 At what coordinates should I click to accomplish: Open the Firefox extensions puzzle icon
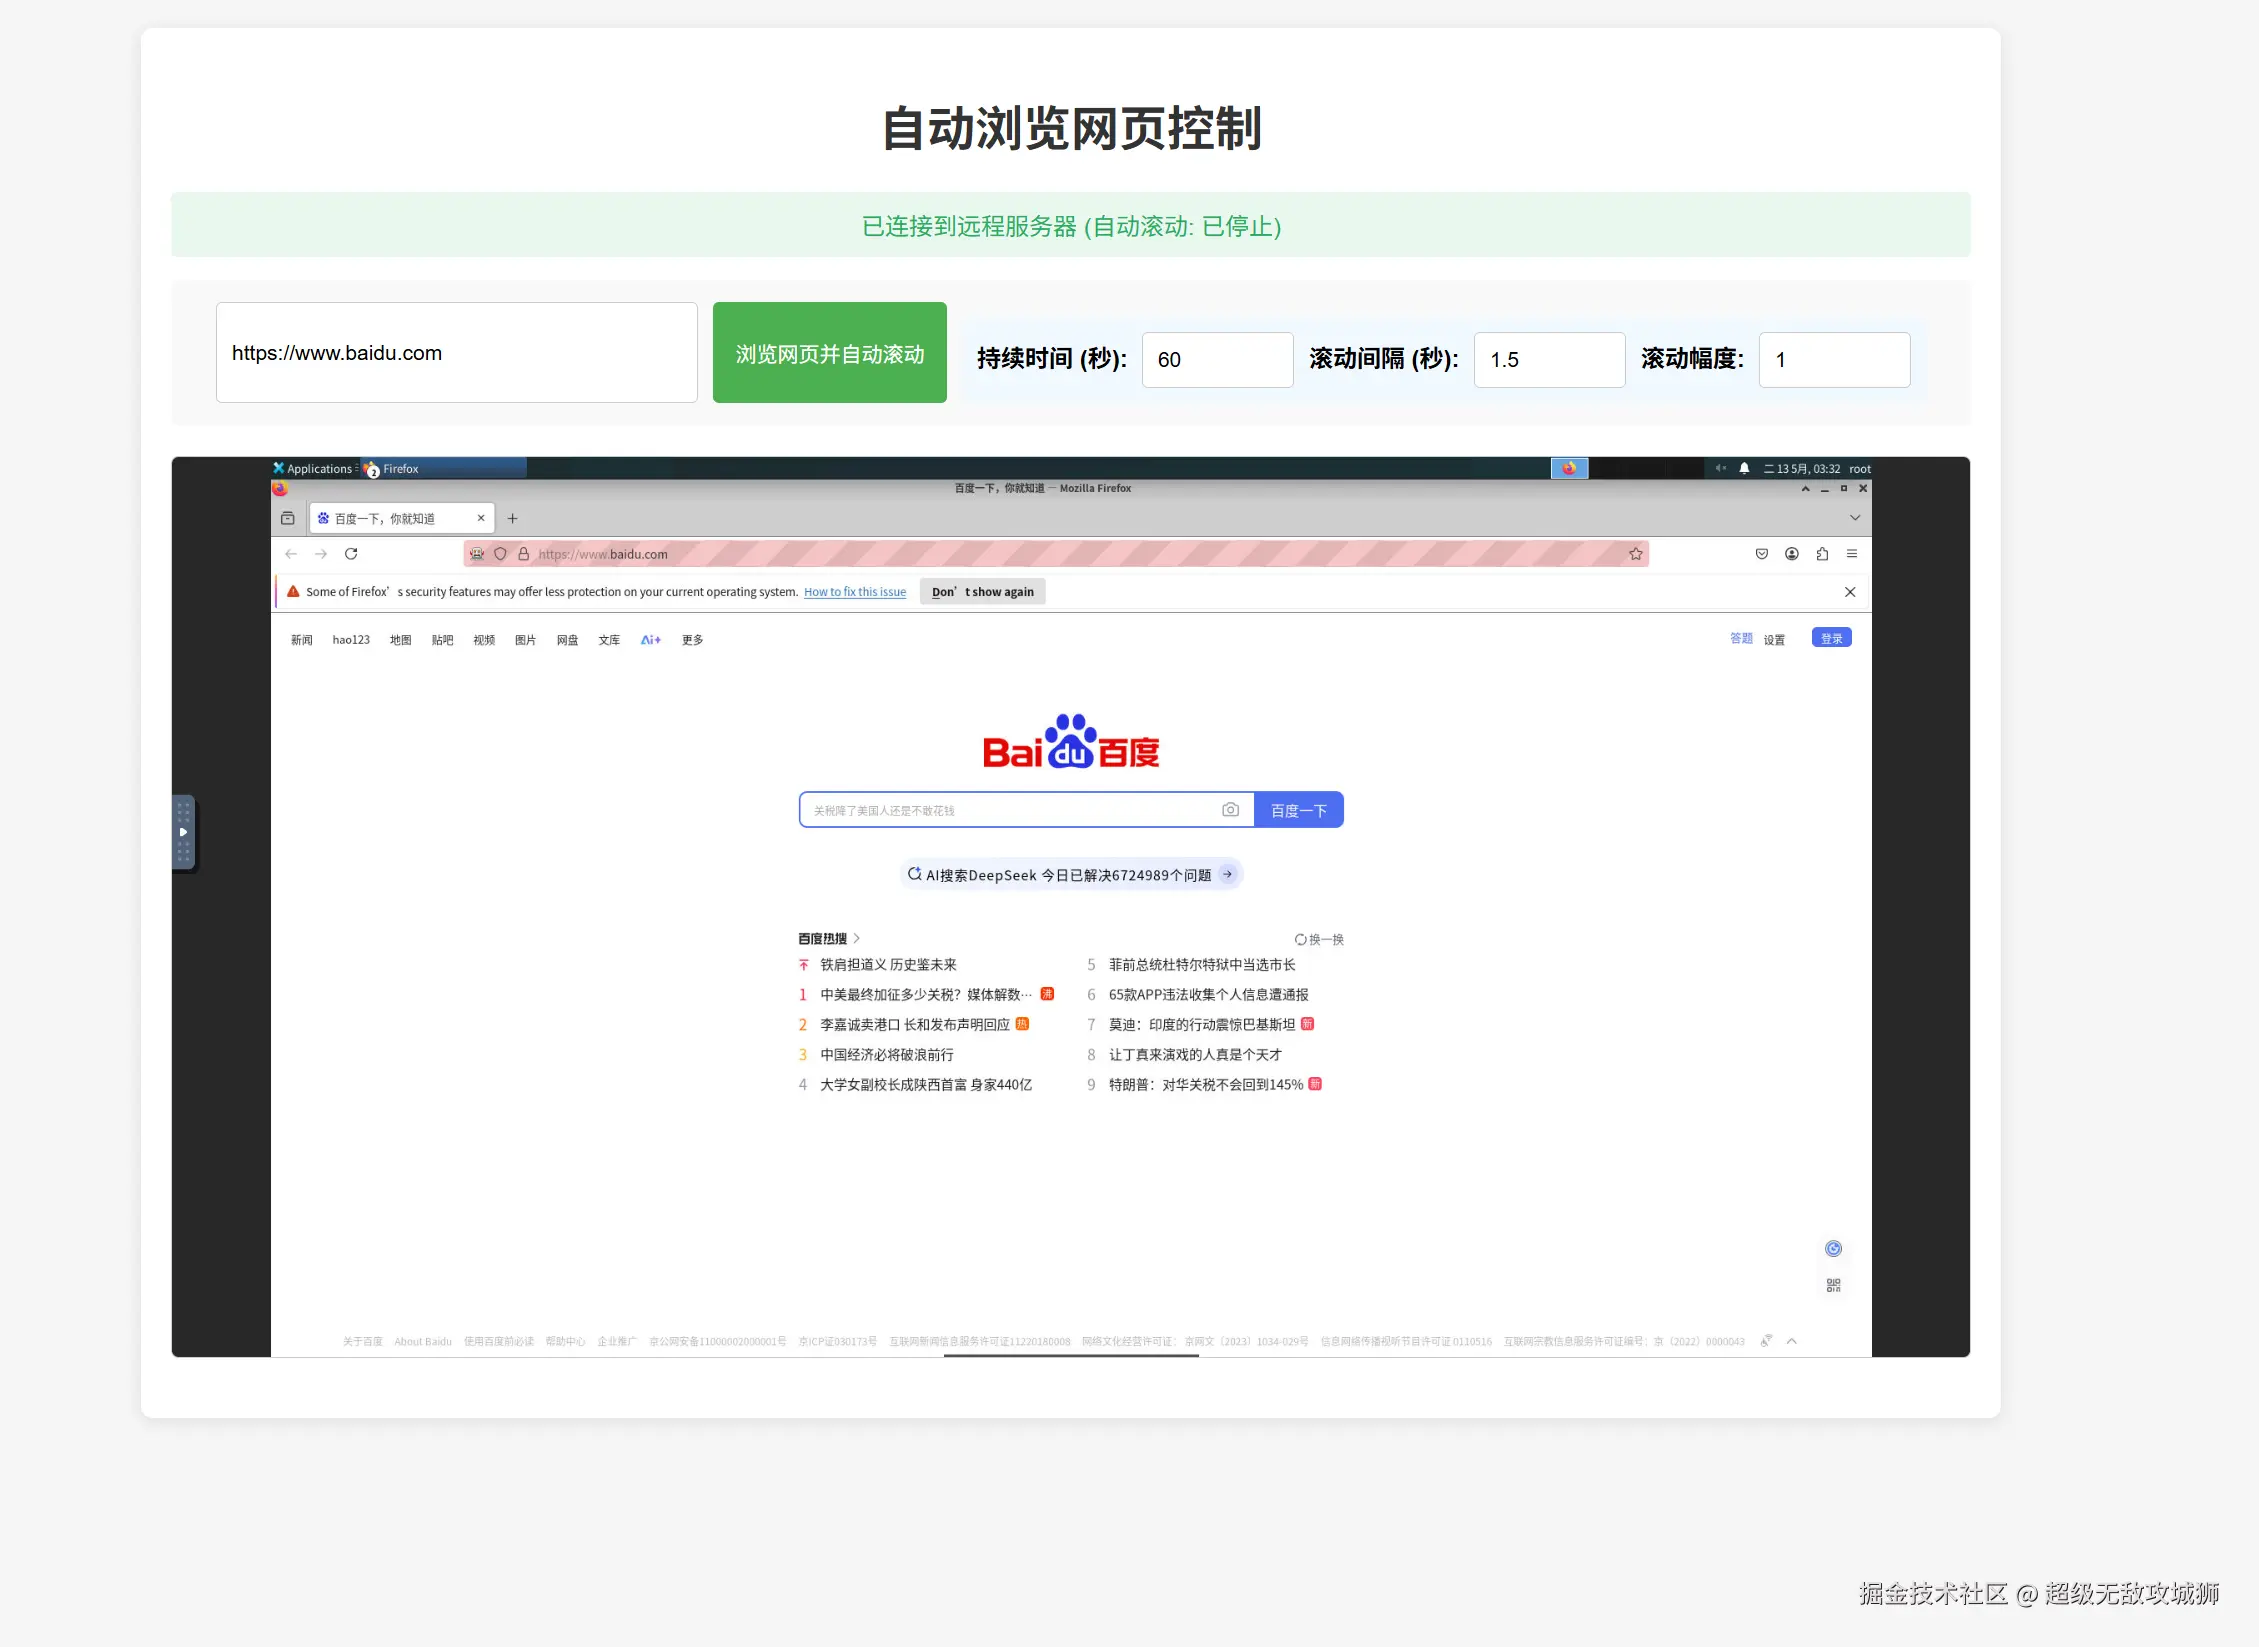(1822, 554)
